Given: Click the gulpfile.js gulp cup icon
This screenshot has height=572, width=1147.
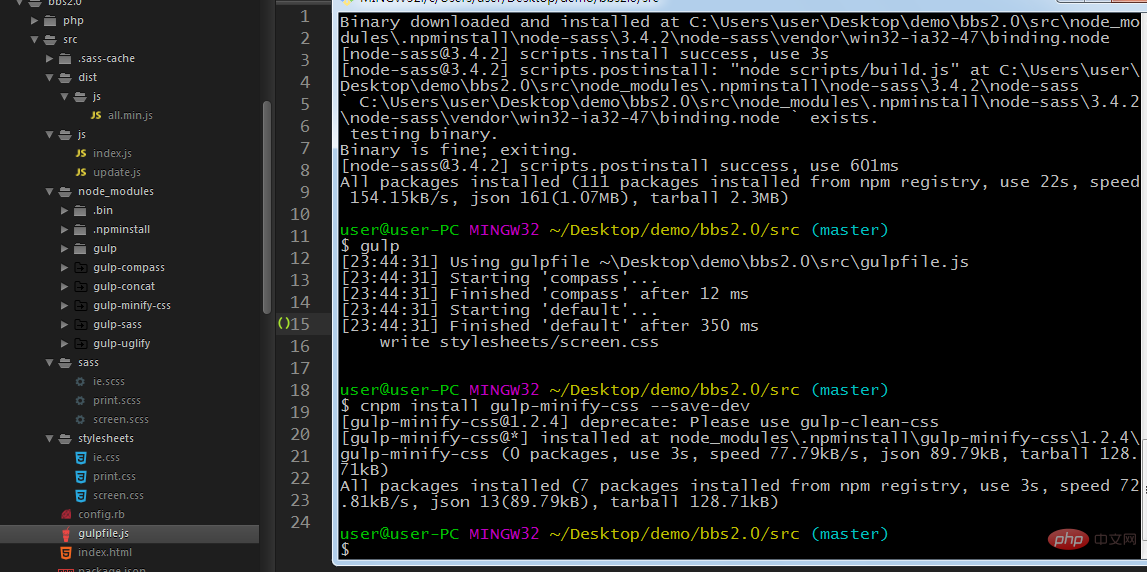Looking at the screenshot, I should (66, 534).
